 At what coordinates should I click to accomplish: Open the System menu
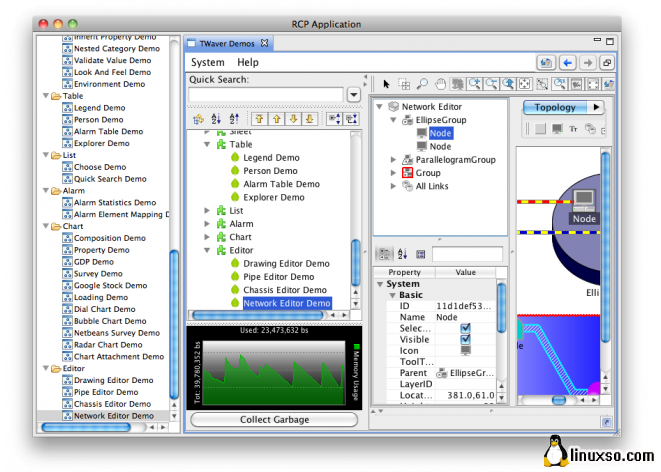coord(208,63)
